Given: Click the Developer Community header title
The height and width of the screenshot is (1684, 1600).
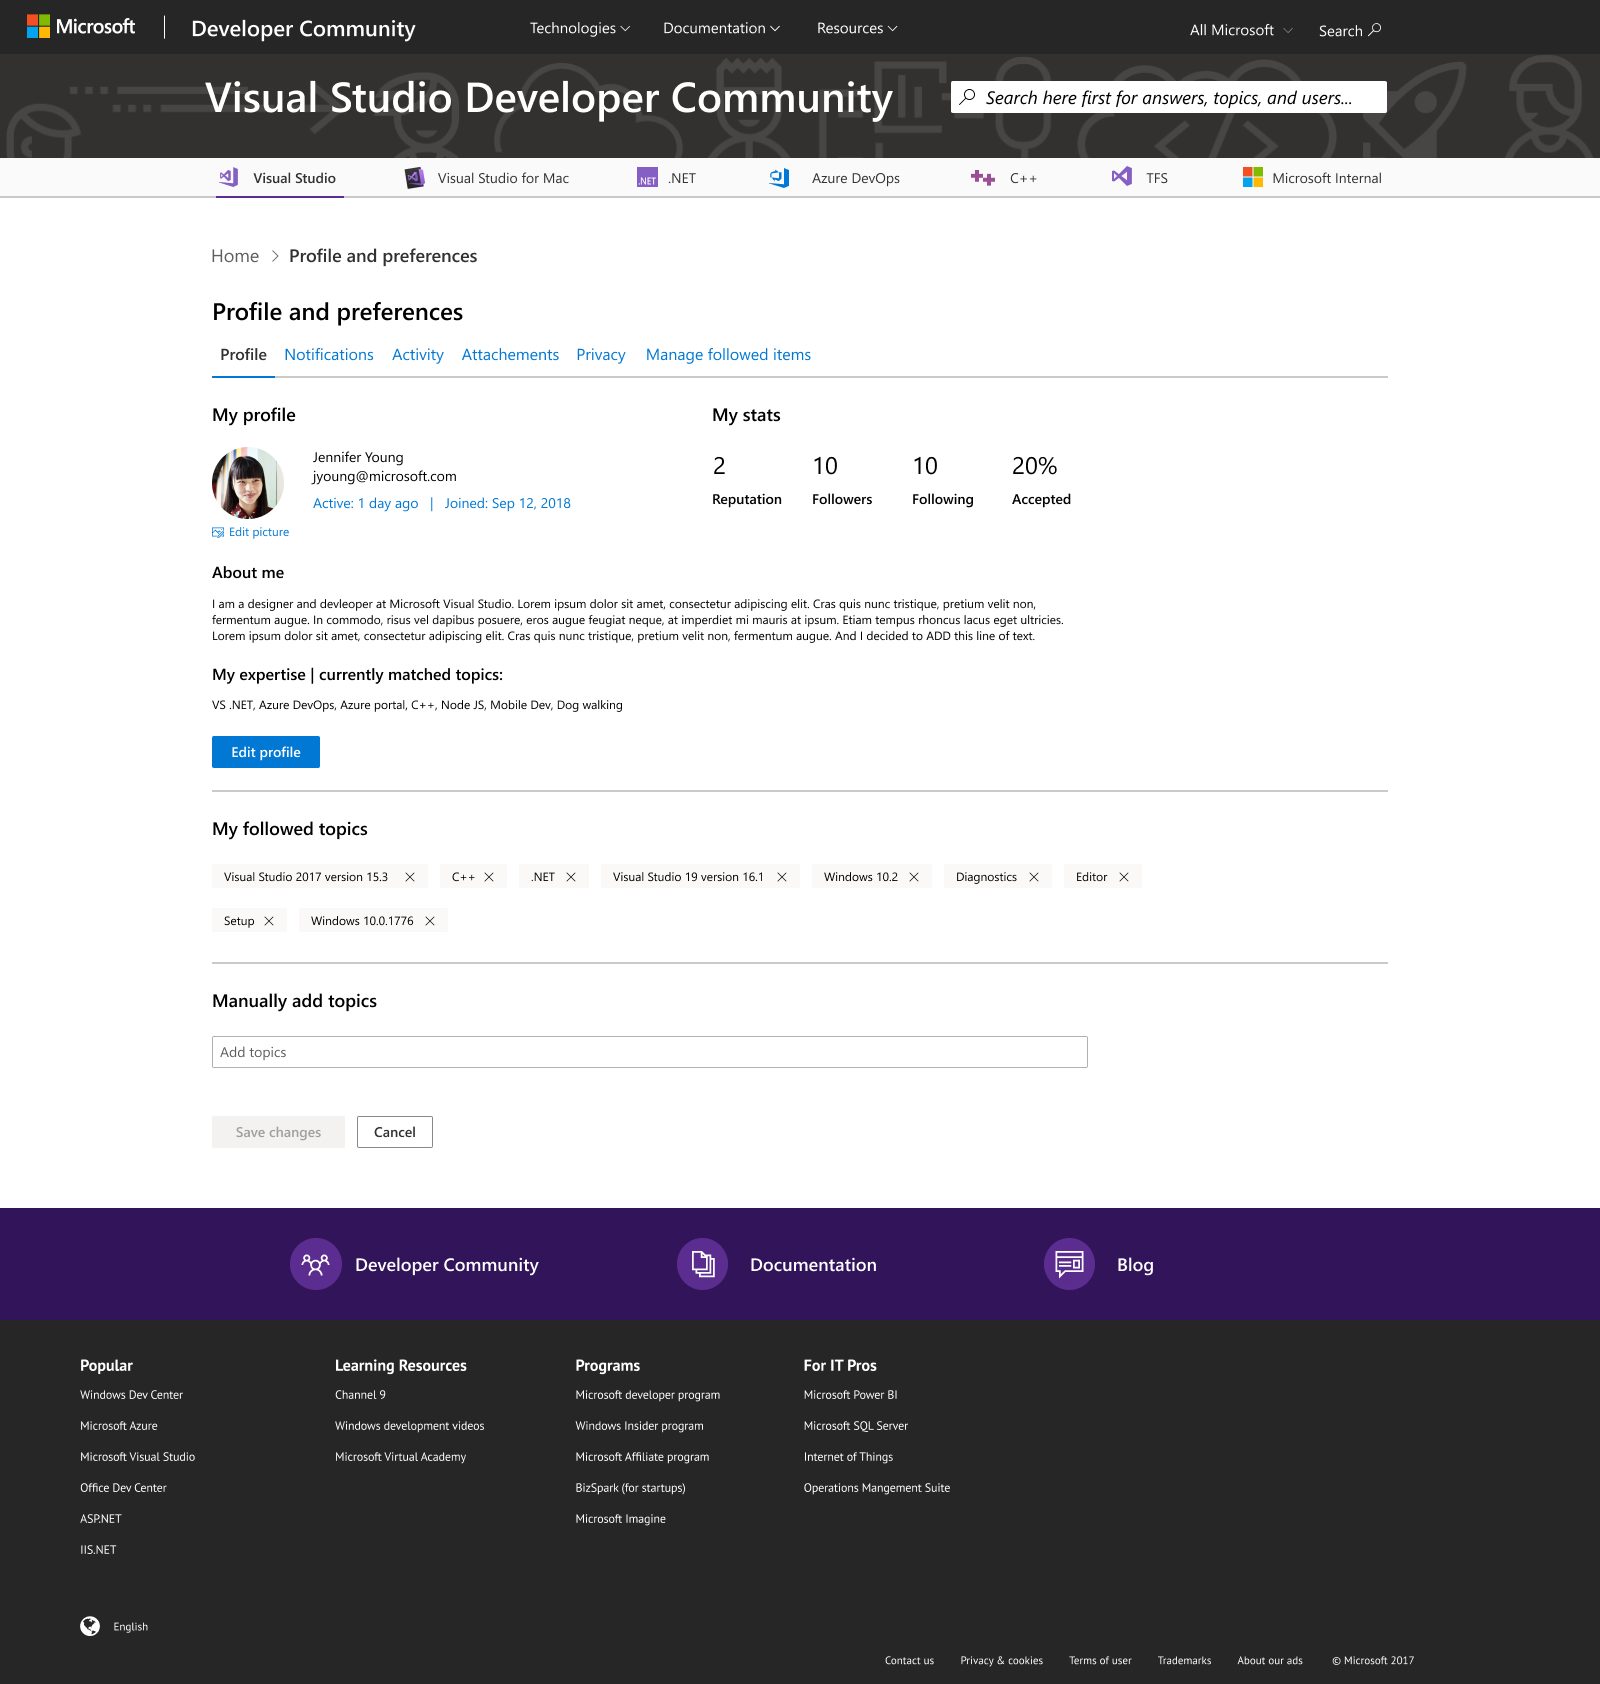Looking at the screenshot, I should (303, 29).
